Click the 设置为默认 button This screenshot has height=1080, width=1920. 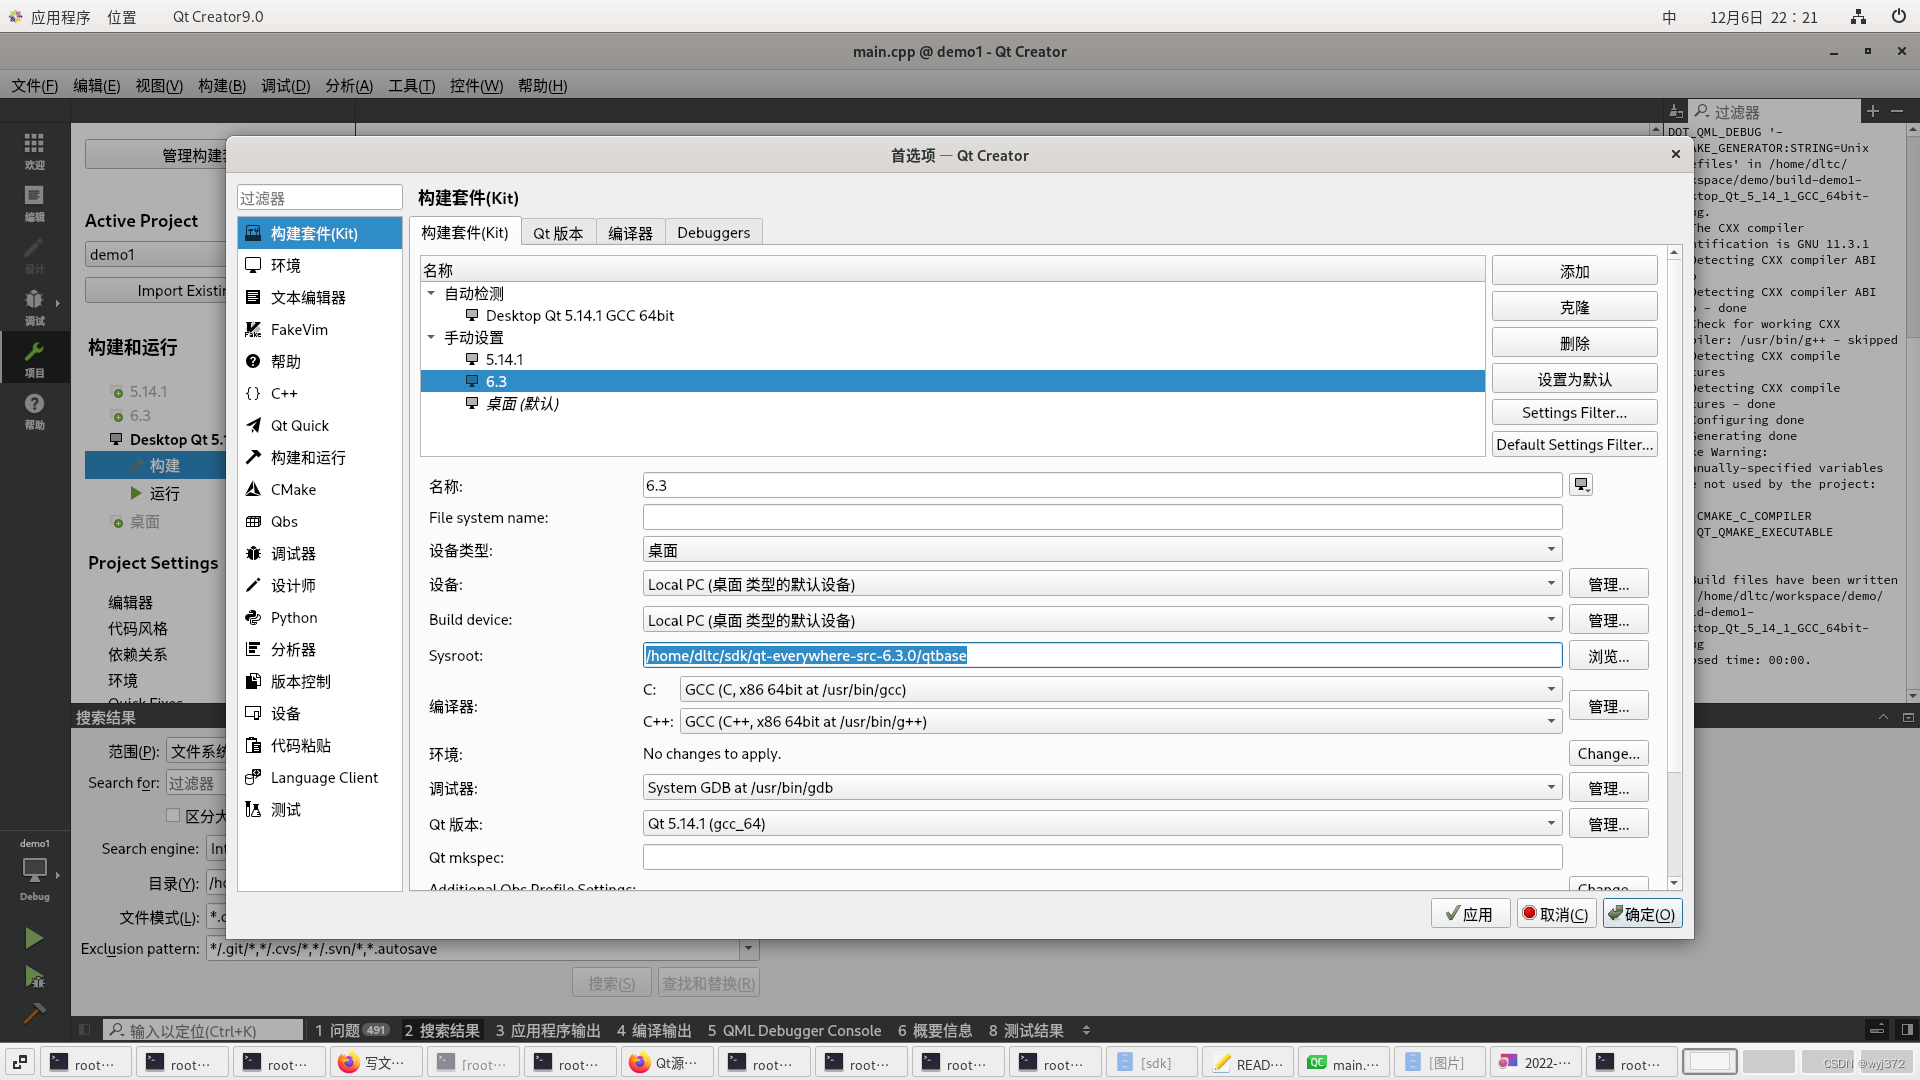1574,380
